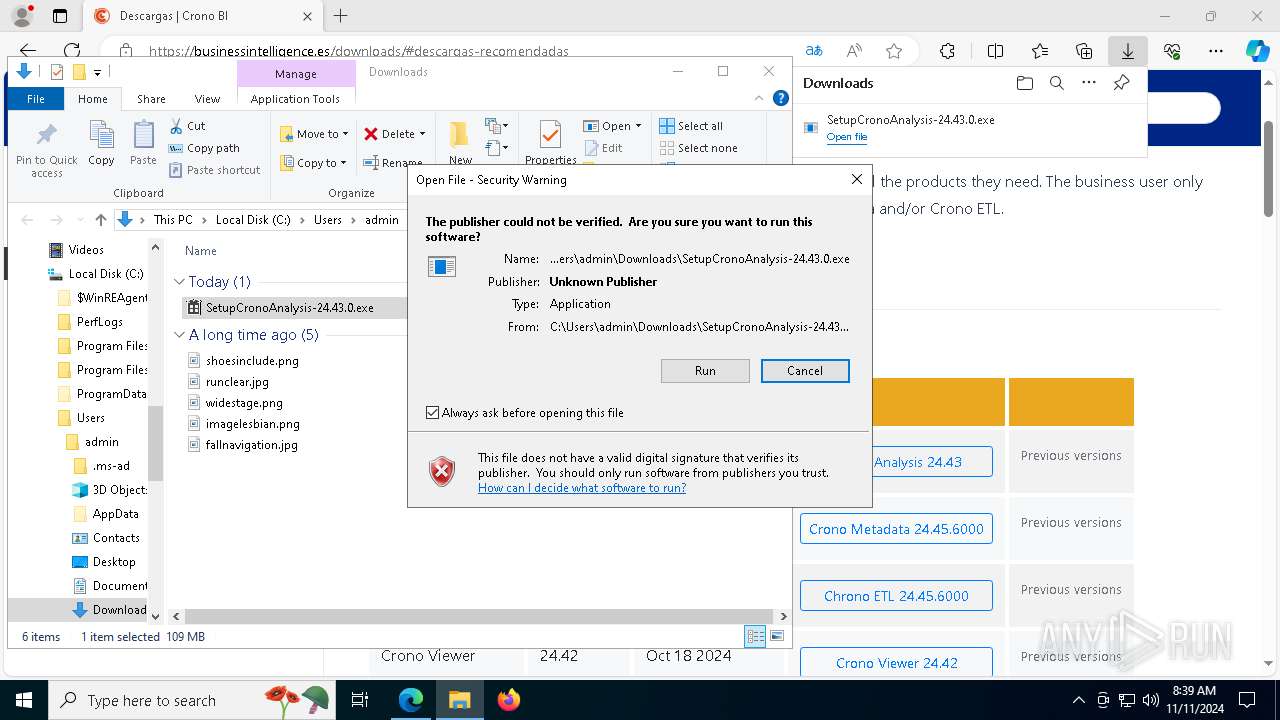Refresh the Edge page

[72, 51]
